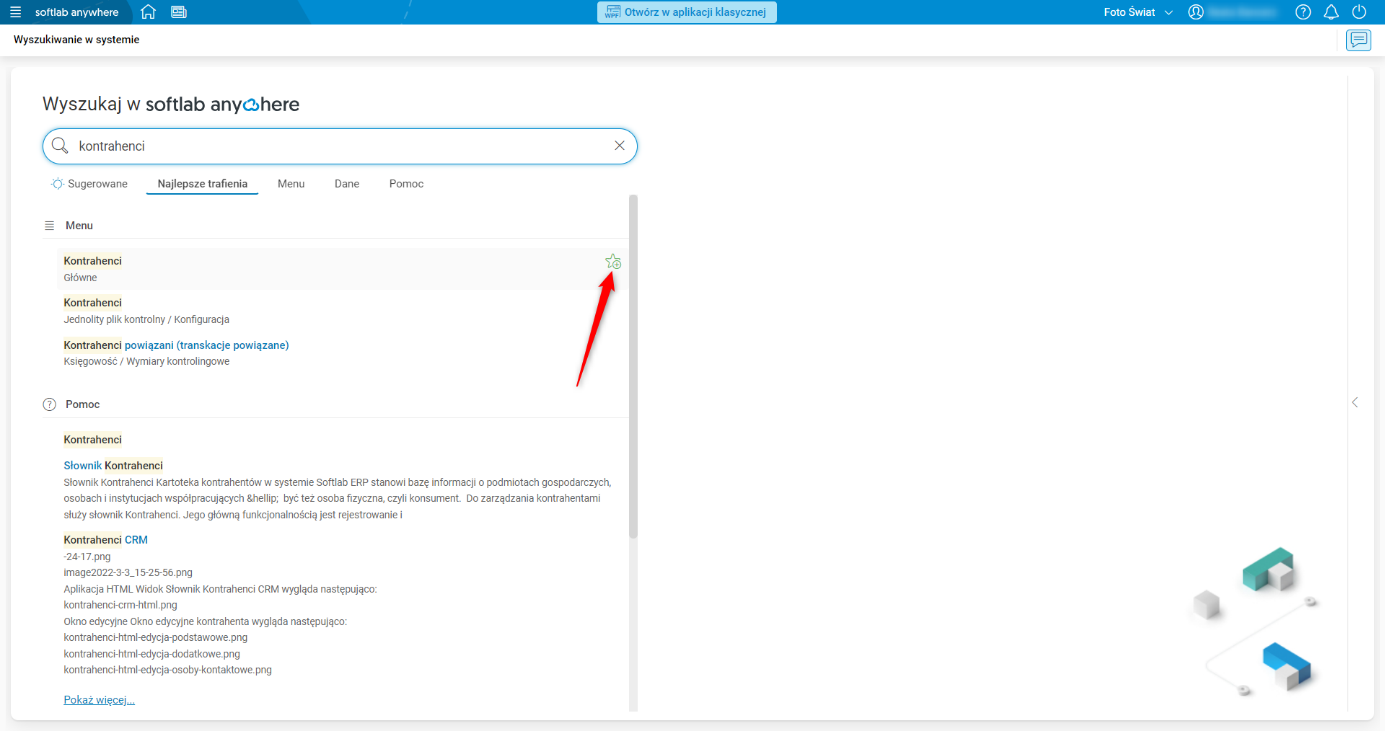Click the Pomoc section heading
Image resolution: width=1385 pixels, height=731 pixels.
click(83, 405)
